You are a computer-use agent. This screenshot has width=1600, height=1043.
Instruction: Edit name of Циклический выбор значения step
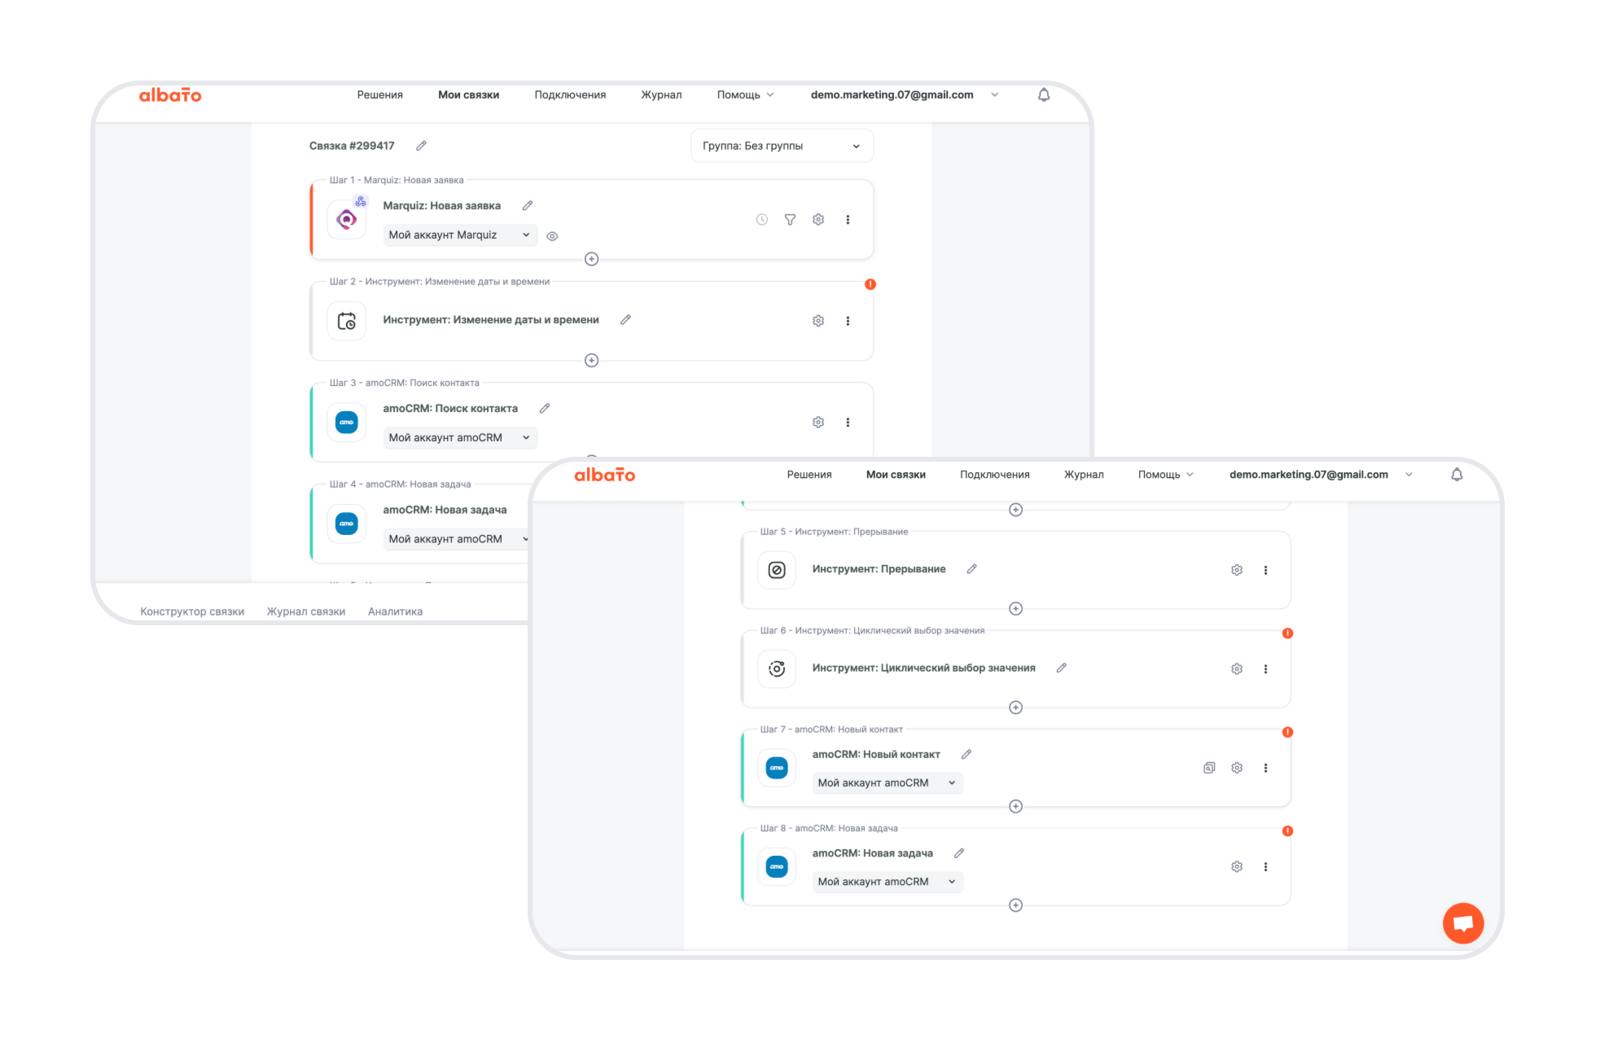pos(1061,668)
